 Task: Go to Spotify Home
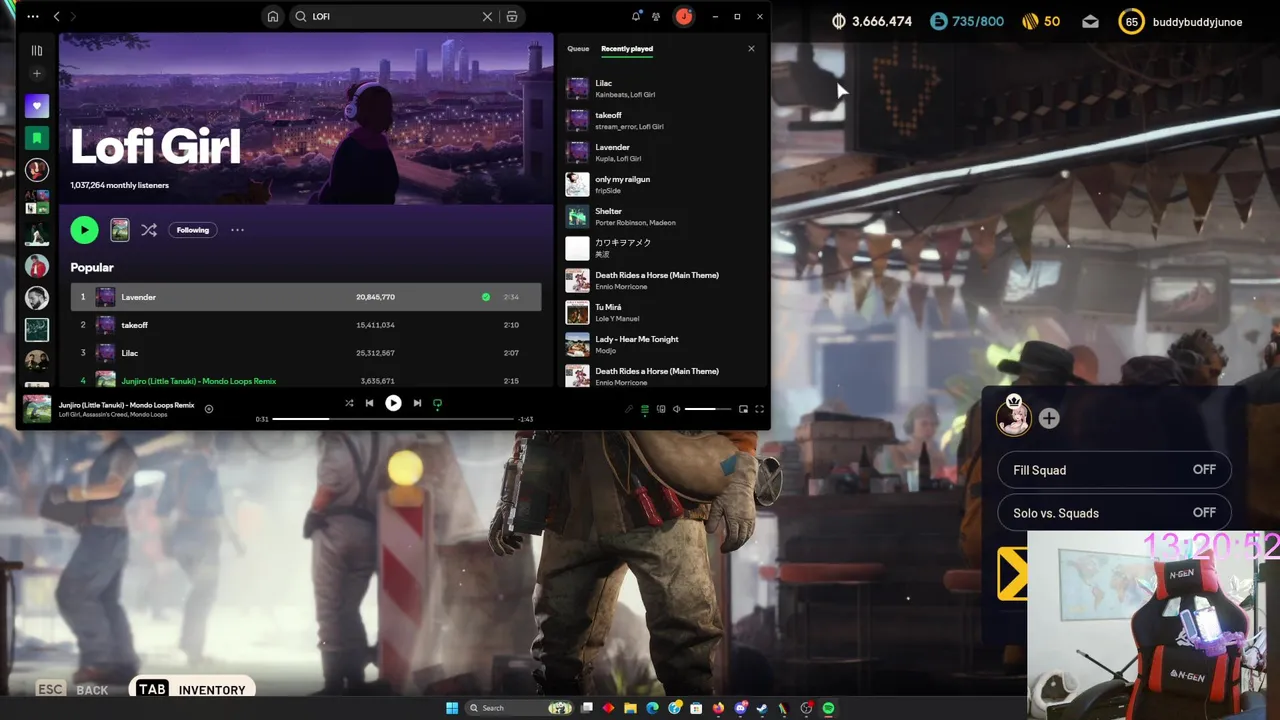273,16
